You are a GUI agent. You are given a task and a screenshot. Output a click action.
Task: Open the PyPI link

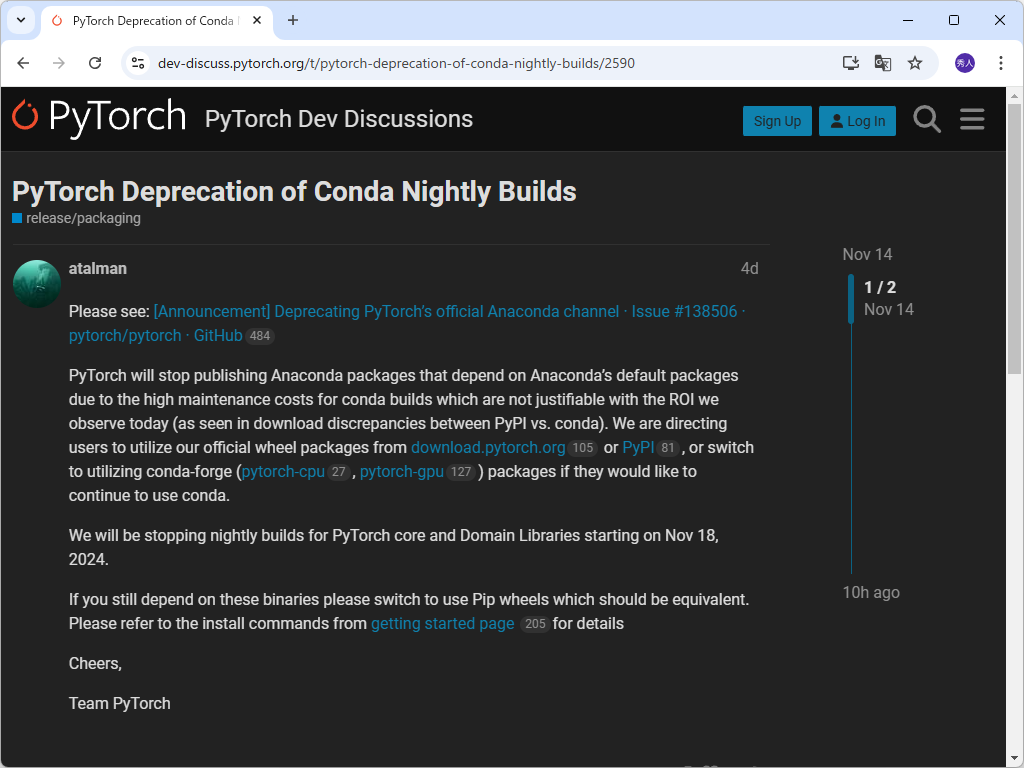tap(638, 447)
